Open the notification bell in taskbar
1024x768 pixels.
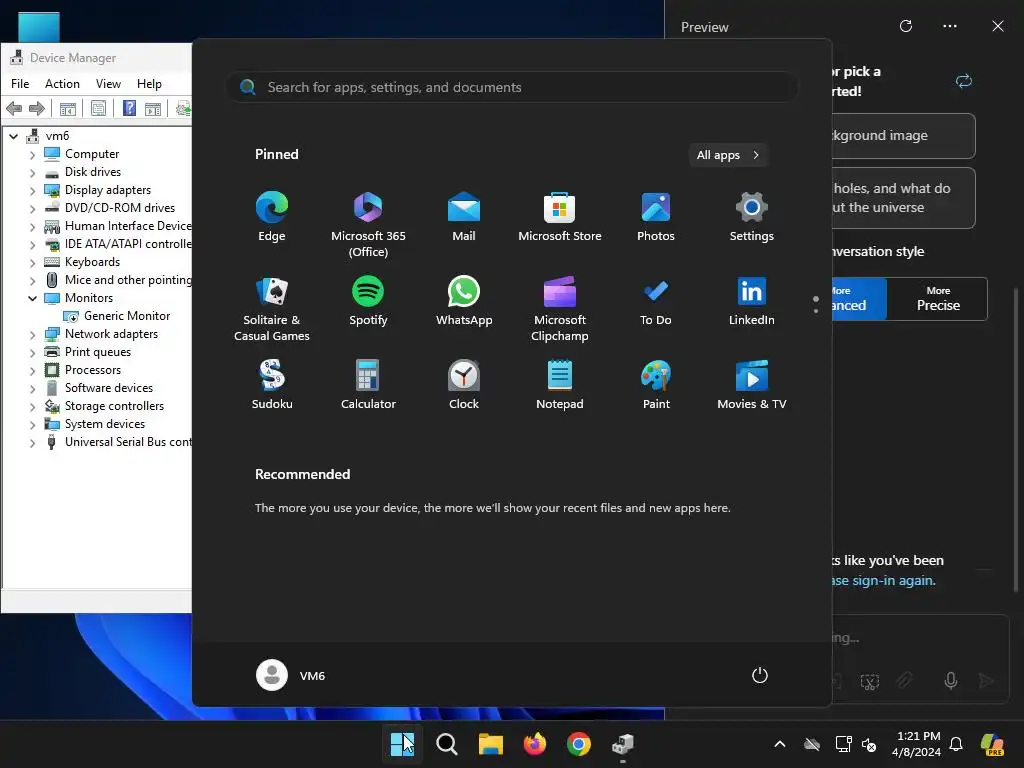tap(956, 744)
